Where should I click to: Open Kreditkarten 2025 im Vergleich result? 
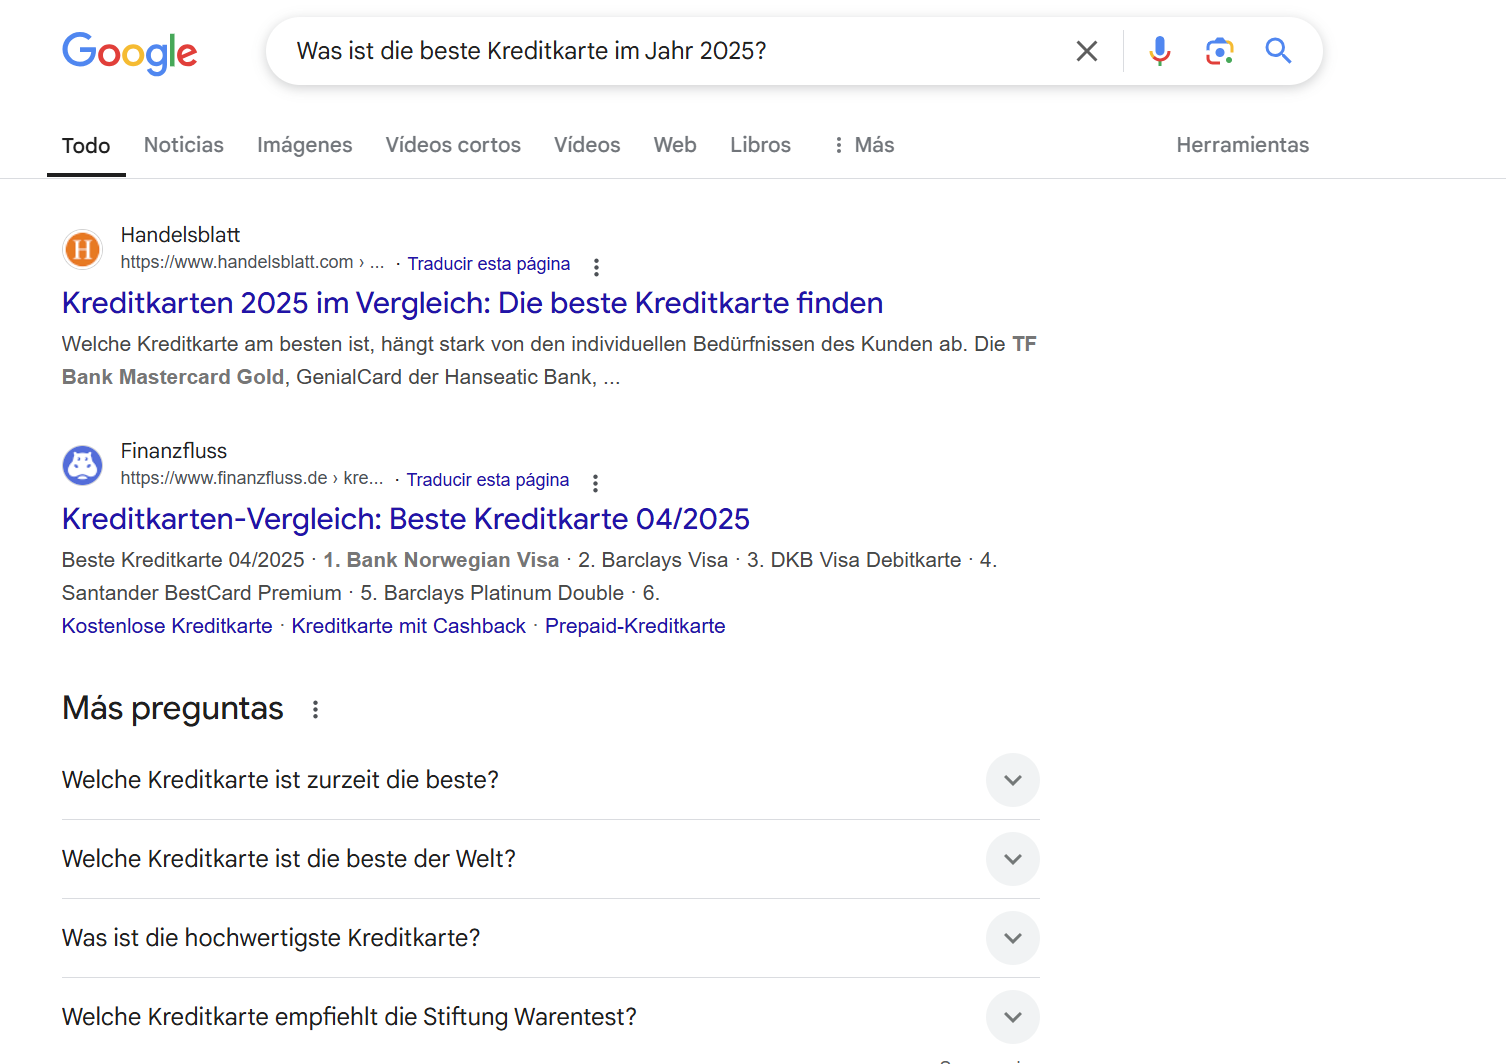click(472, 303)
